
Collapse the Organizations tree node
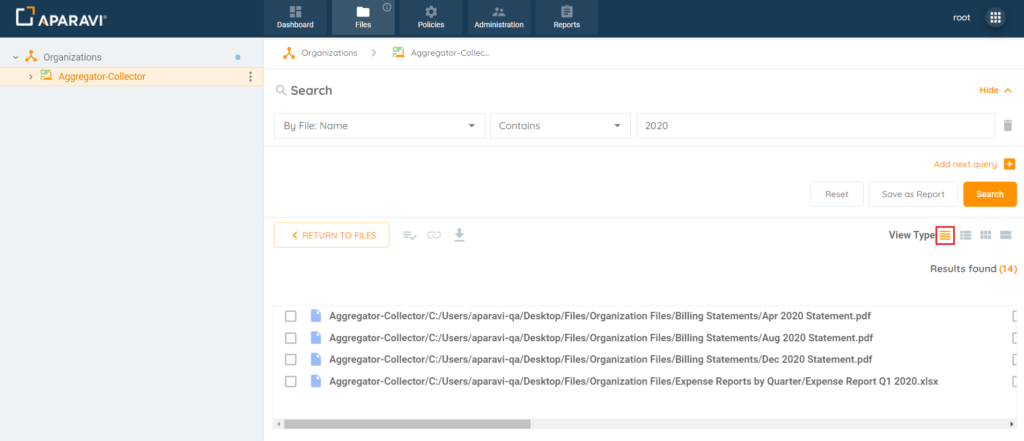16,57
